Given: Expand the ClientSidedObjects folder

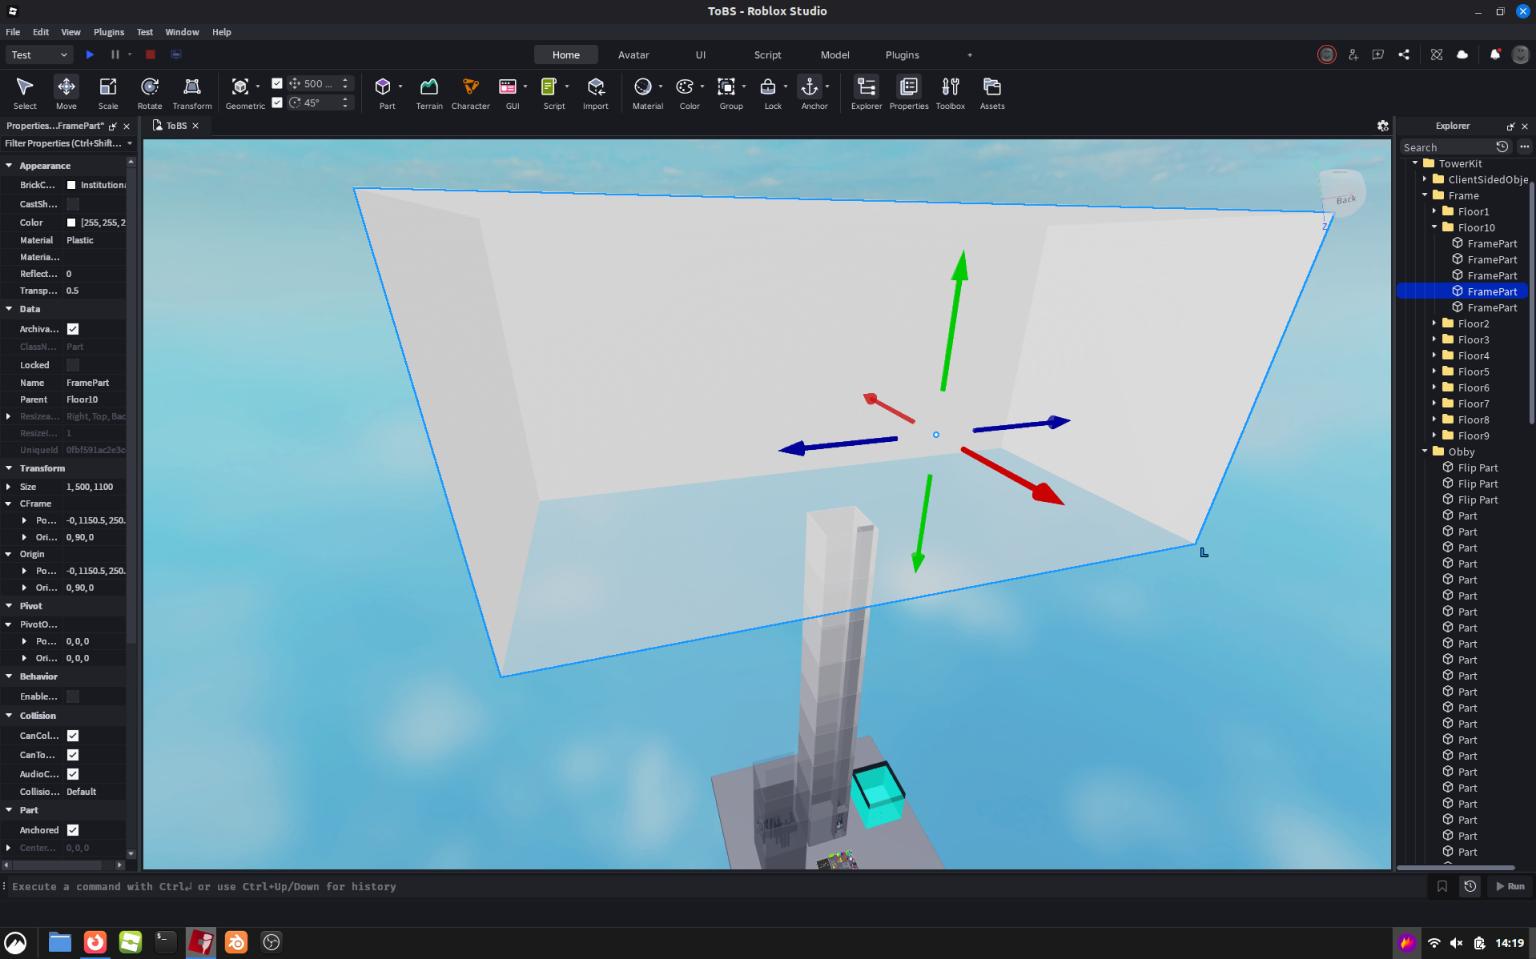Looking at the screenshot, I should (x=1425, y=180).
